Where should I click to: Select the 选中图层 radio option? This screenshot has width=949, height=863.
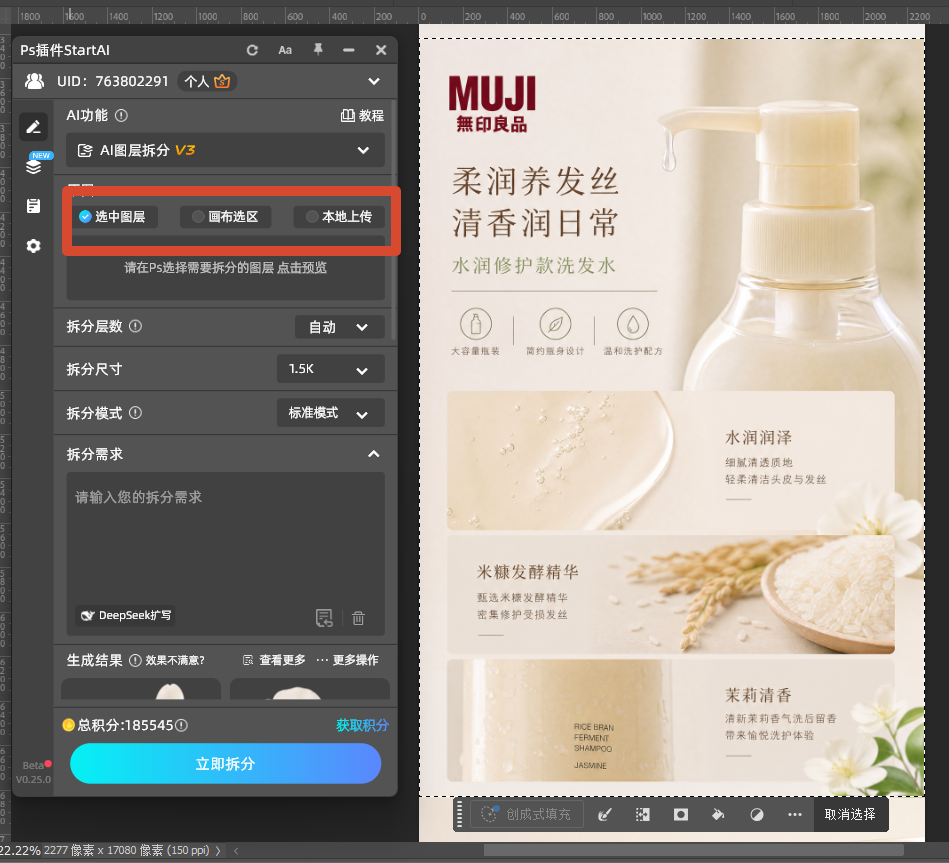[113, 217]
